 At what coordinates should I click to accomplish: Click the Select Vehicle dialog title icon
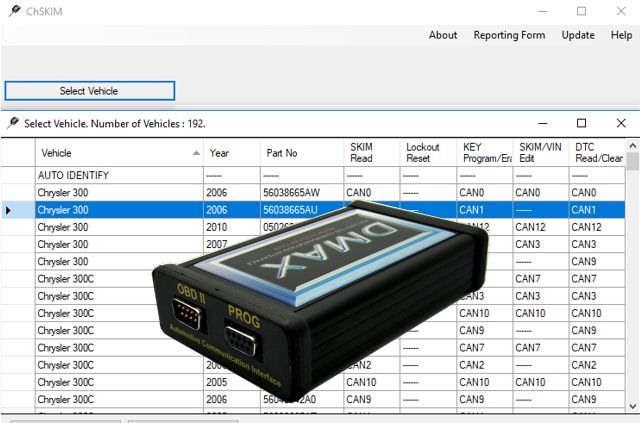pyautogui.click(x=13, y=122)
